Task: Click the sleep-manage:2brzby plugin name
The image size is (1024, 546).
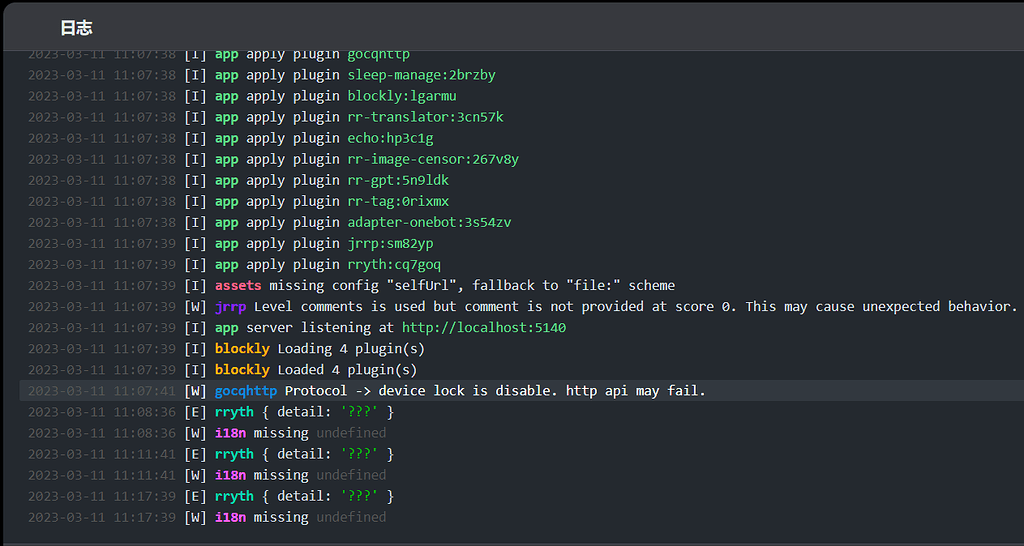Action: [x=421, y=75]
